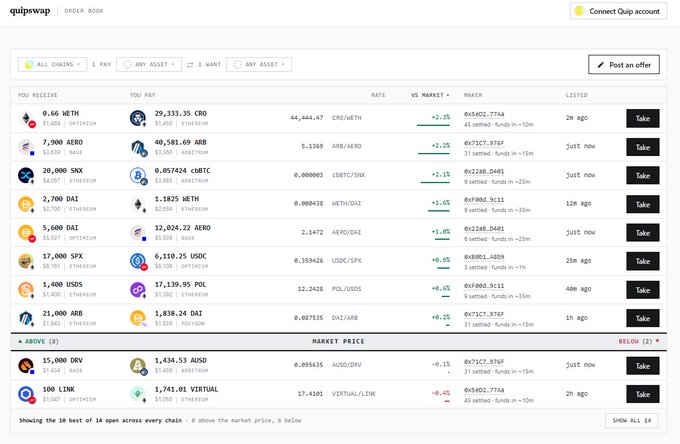Click the ARB token icon beside 21,000 ARB

click(26, 318)
